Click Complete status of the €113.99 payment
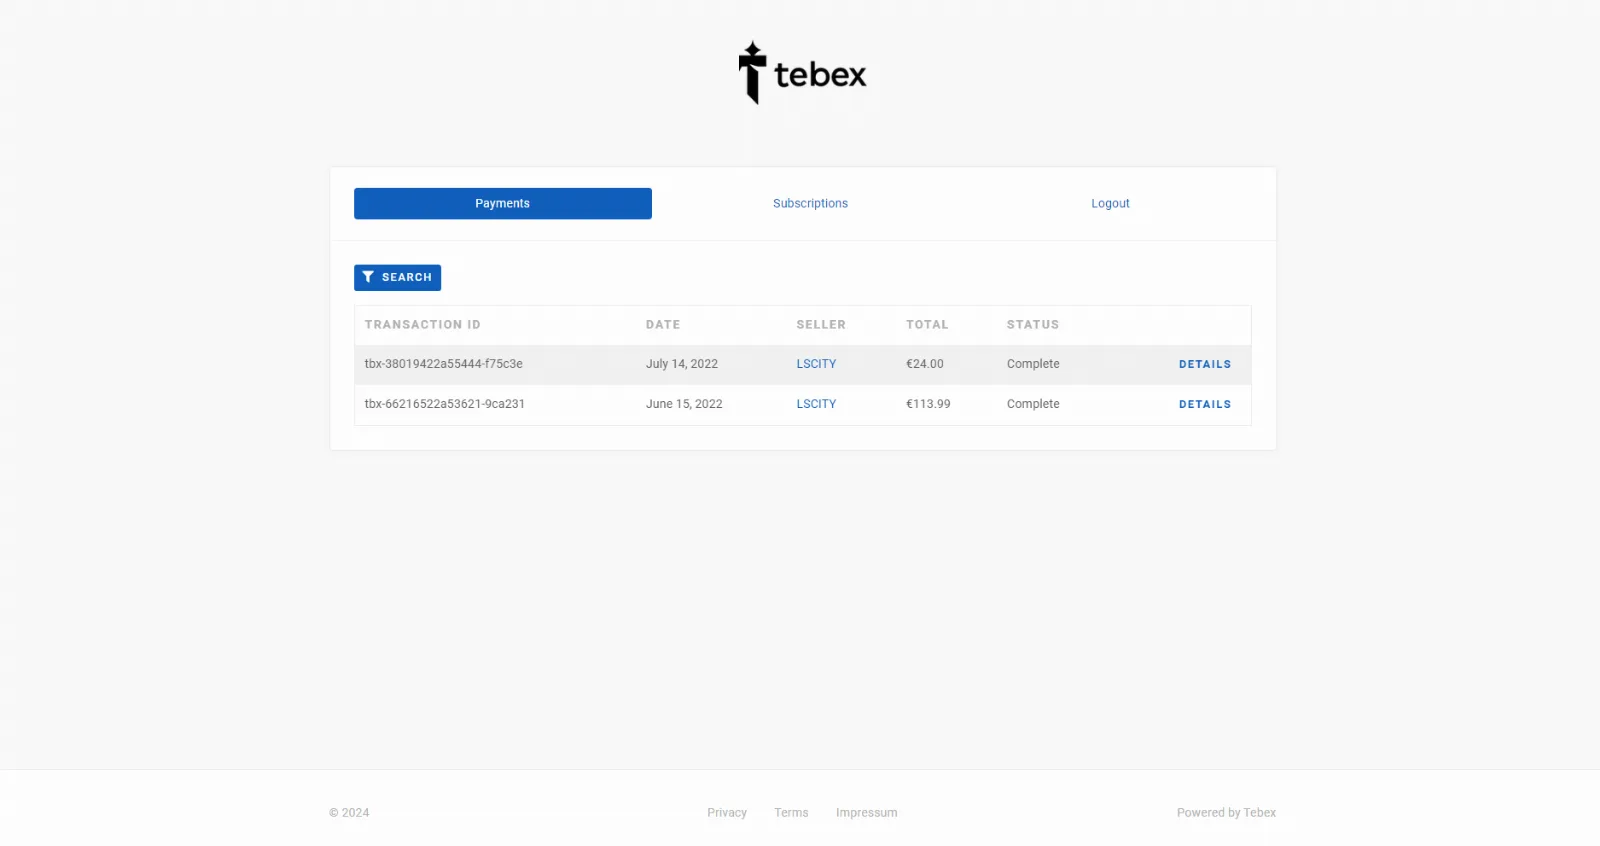1600x846 pixels. click(x=1033, y=404)
